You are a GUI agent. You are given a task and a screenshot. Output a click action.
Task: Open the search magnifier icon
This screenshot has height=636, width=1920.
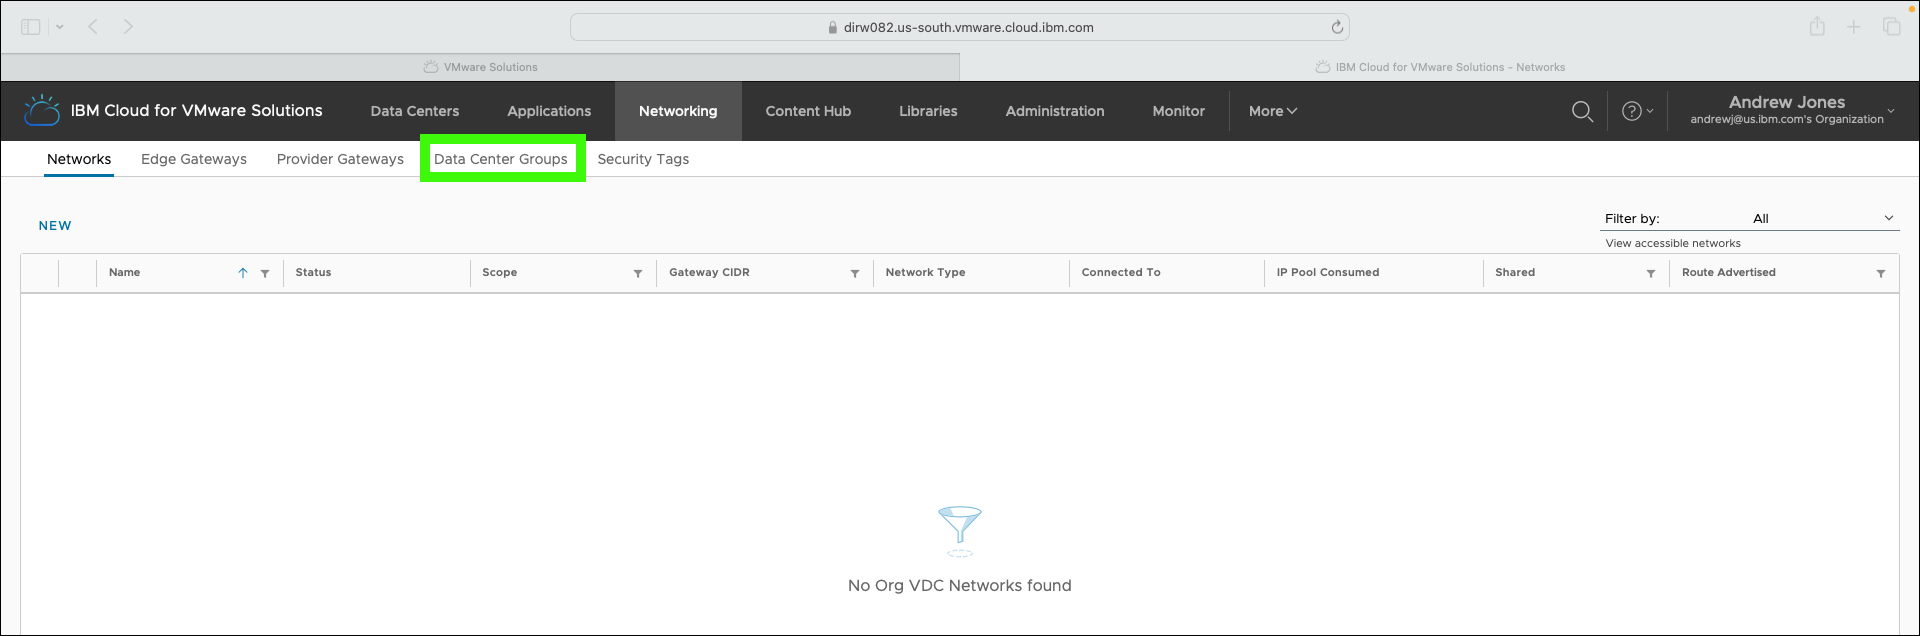(1582, 111)
